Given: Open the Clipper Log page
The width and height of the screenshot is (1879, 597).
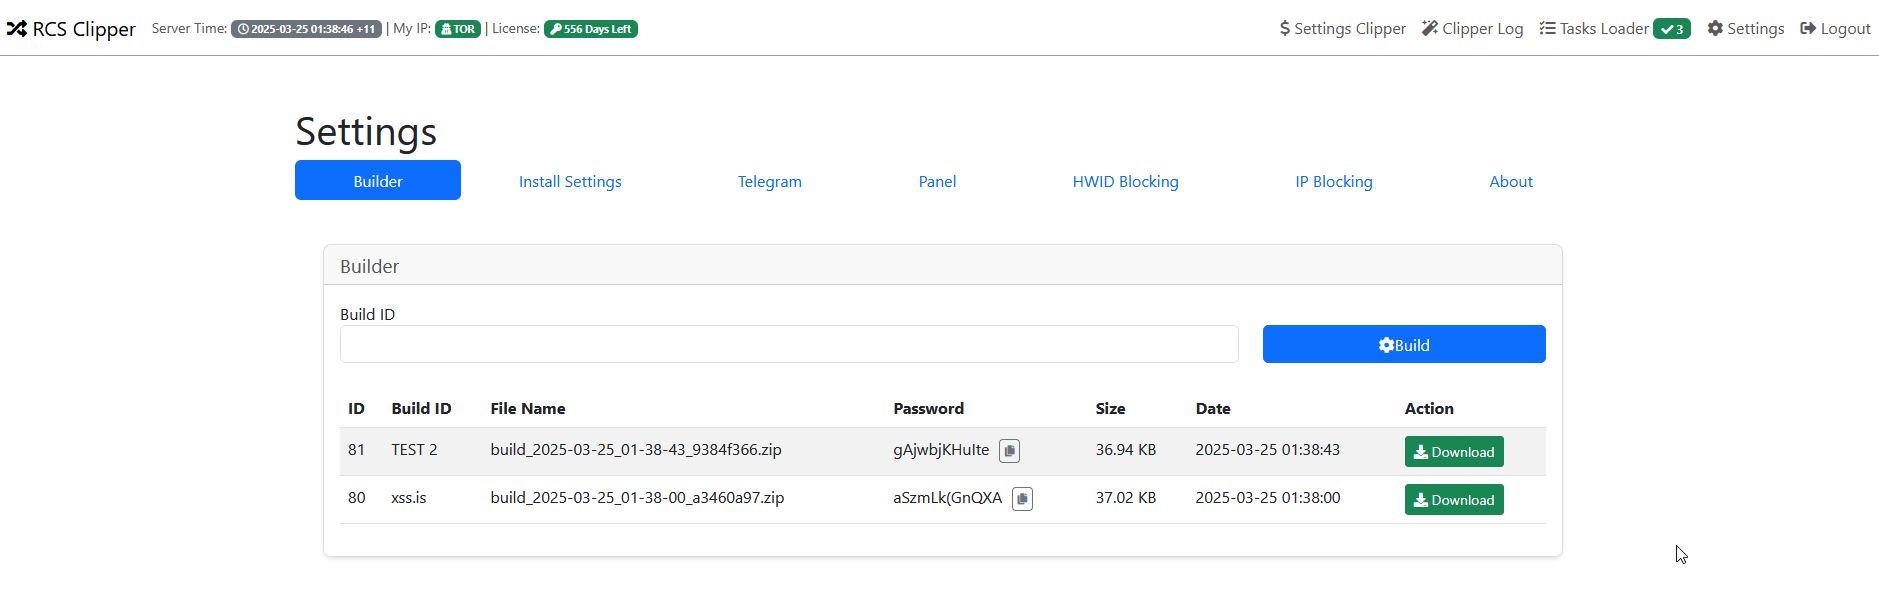Looking at the screenshot, I should click(x=1472, y=29).
